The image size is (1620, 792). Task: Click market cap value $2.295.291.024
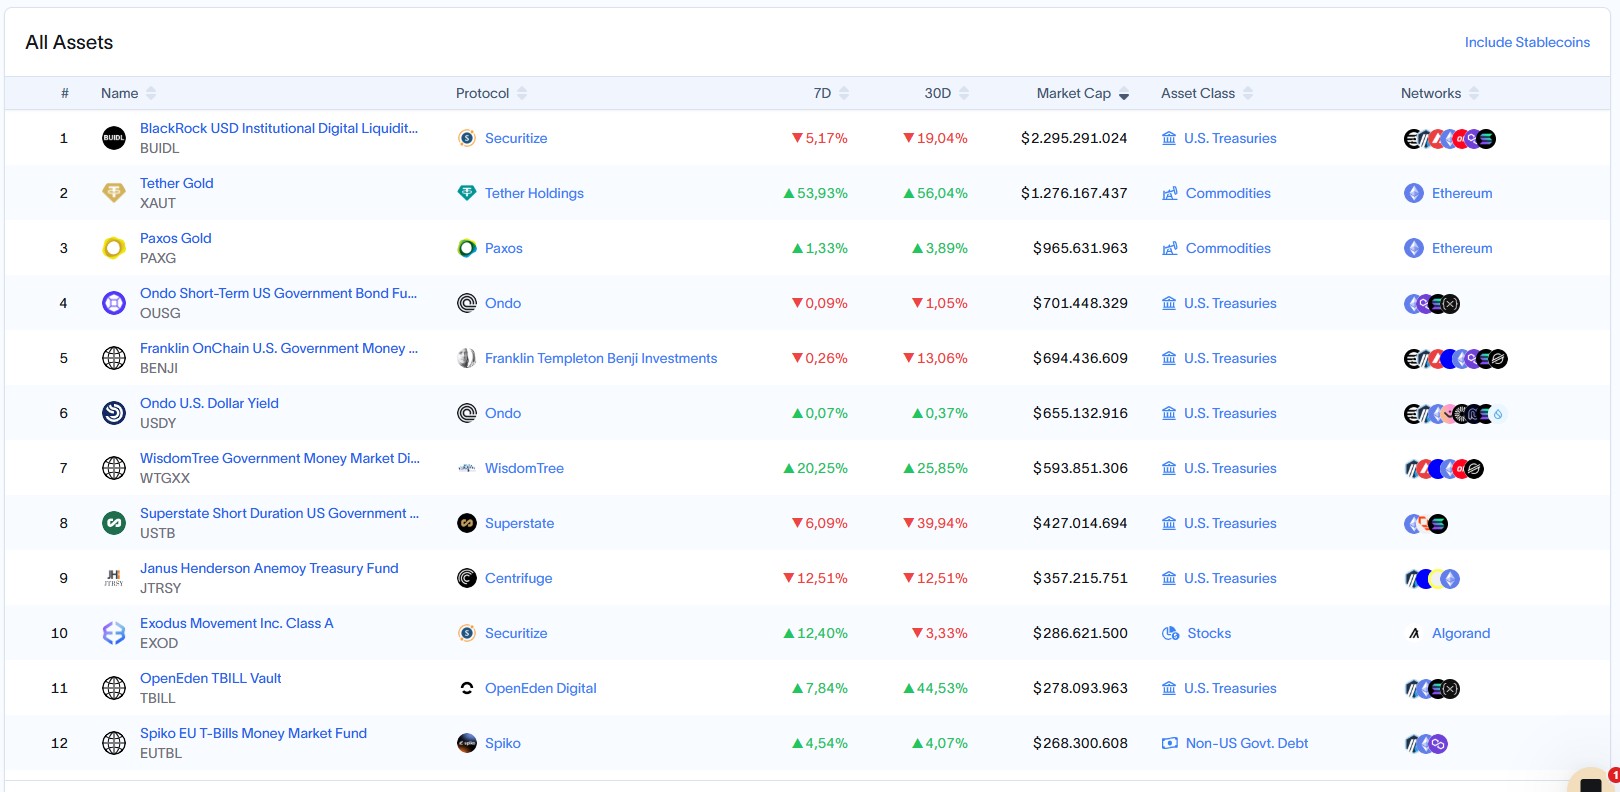1074,138
